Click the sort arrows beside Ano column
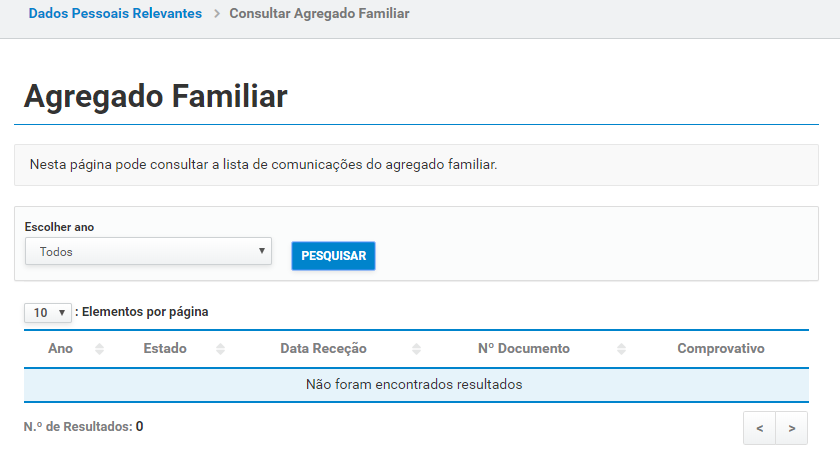 click(99, 349)
